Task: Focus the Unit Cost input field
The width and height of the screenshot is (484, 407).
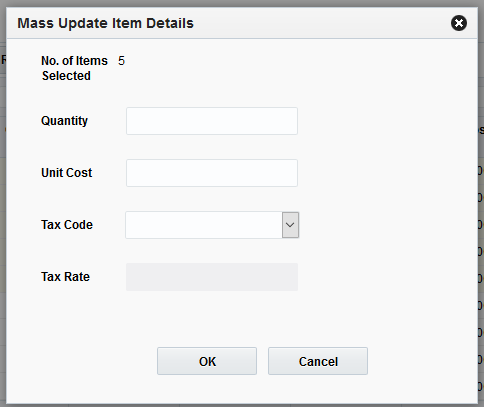Action: 212,173
